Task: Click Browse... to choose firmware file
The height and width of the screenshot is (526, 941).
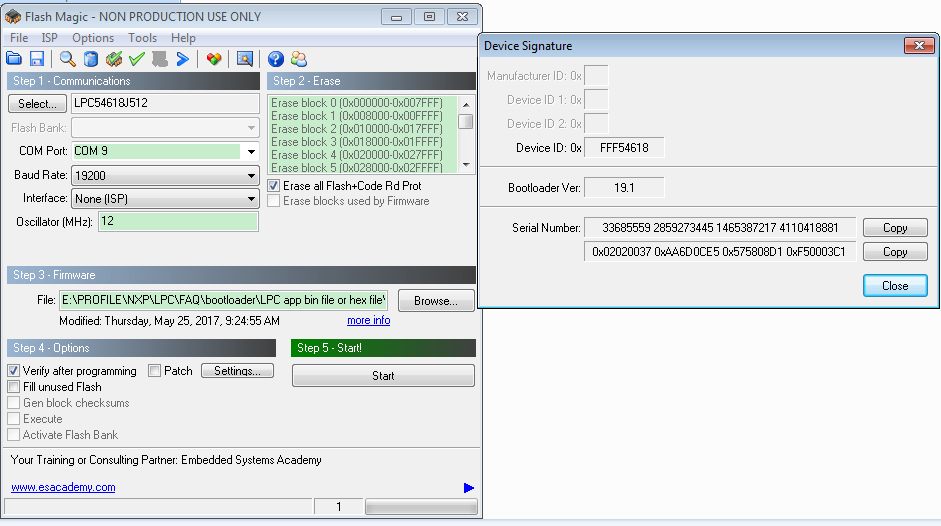Action: coord(436,301)
